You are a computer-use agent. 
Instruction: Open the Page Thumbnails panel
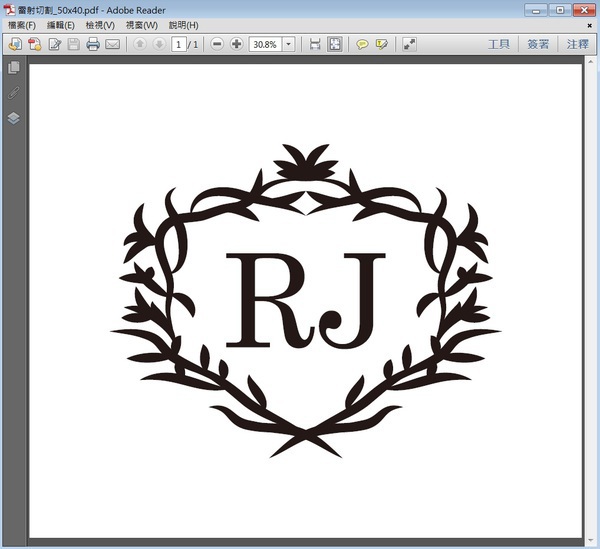[13, 68]
